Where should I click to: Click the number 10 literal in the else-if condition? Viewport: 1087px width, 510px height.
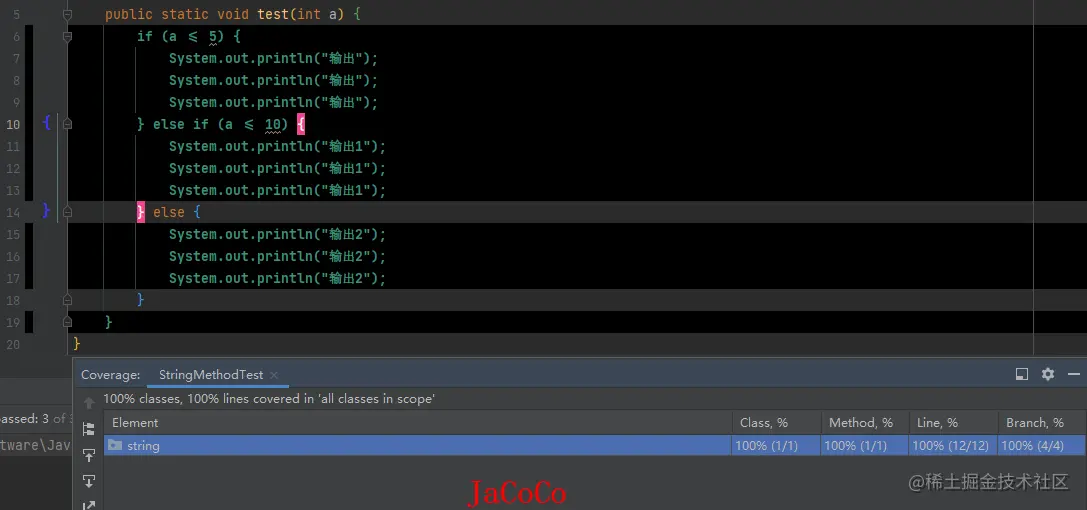(273, 125)
